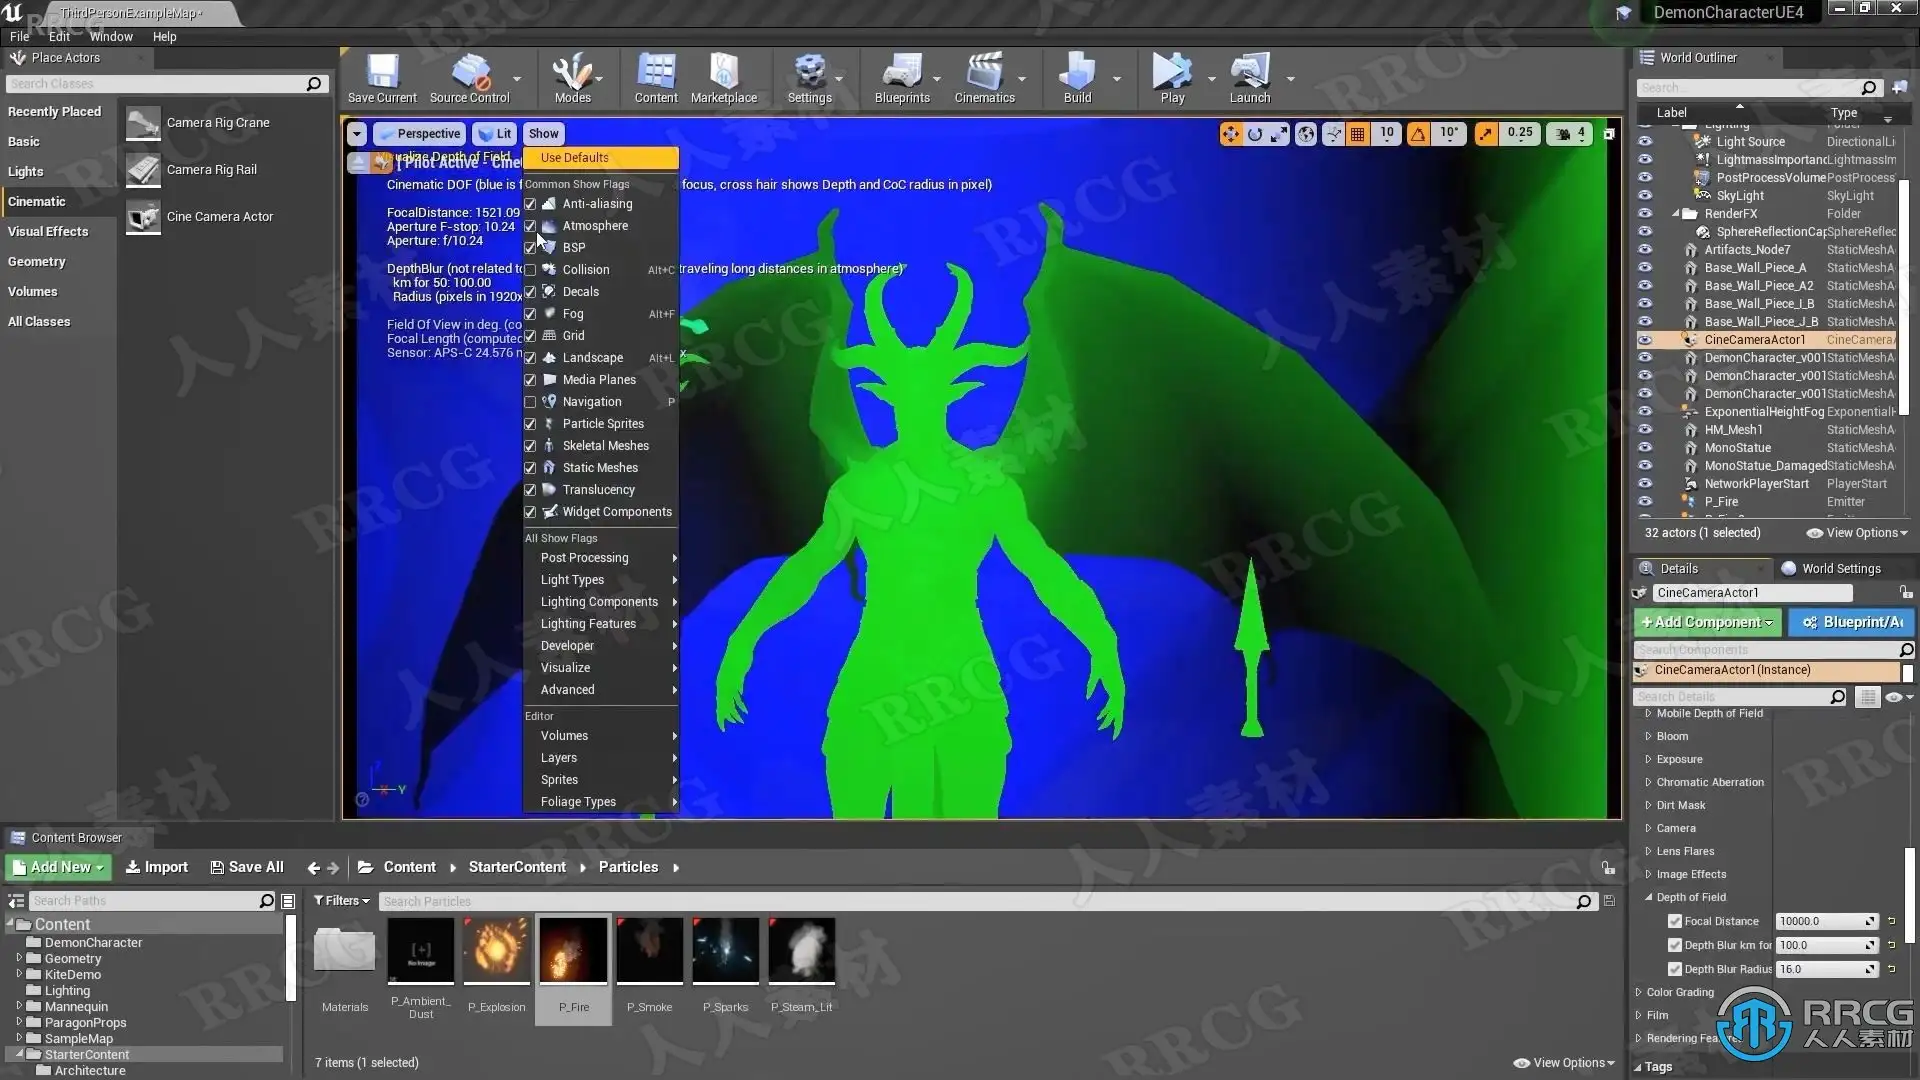Click the Import button
The width and height of the screenshot is (1920, 1080).
[x=157, y=868]
